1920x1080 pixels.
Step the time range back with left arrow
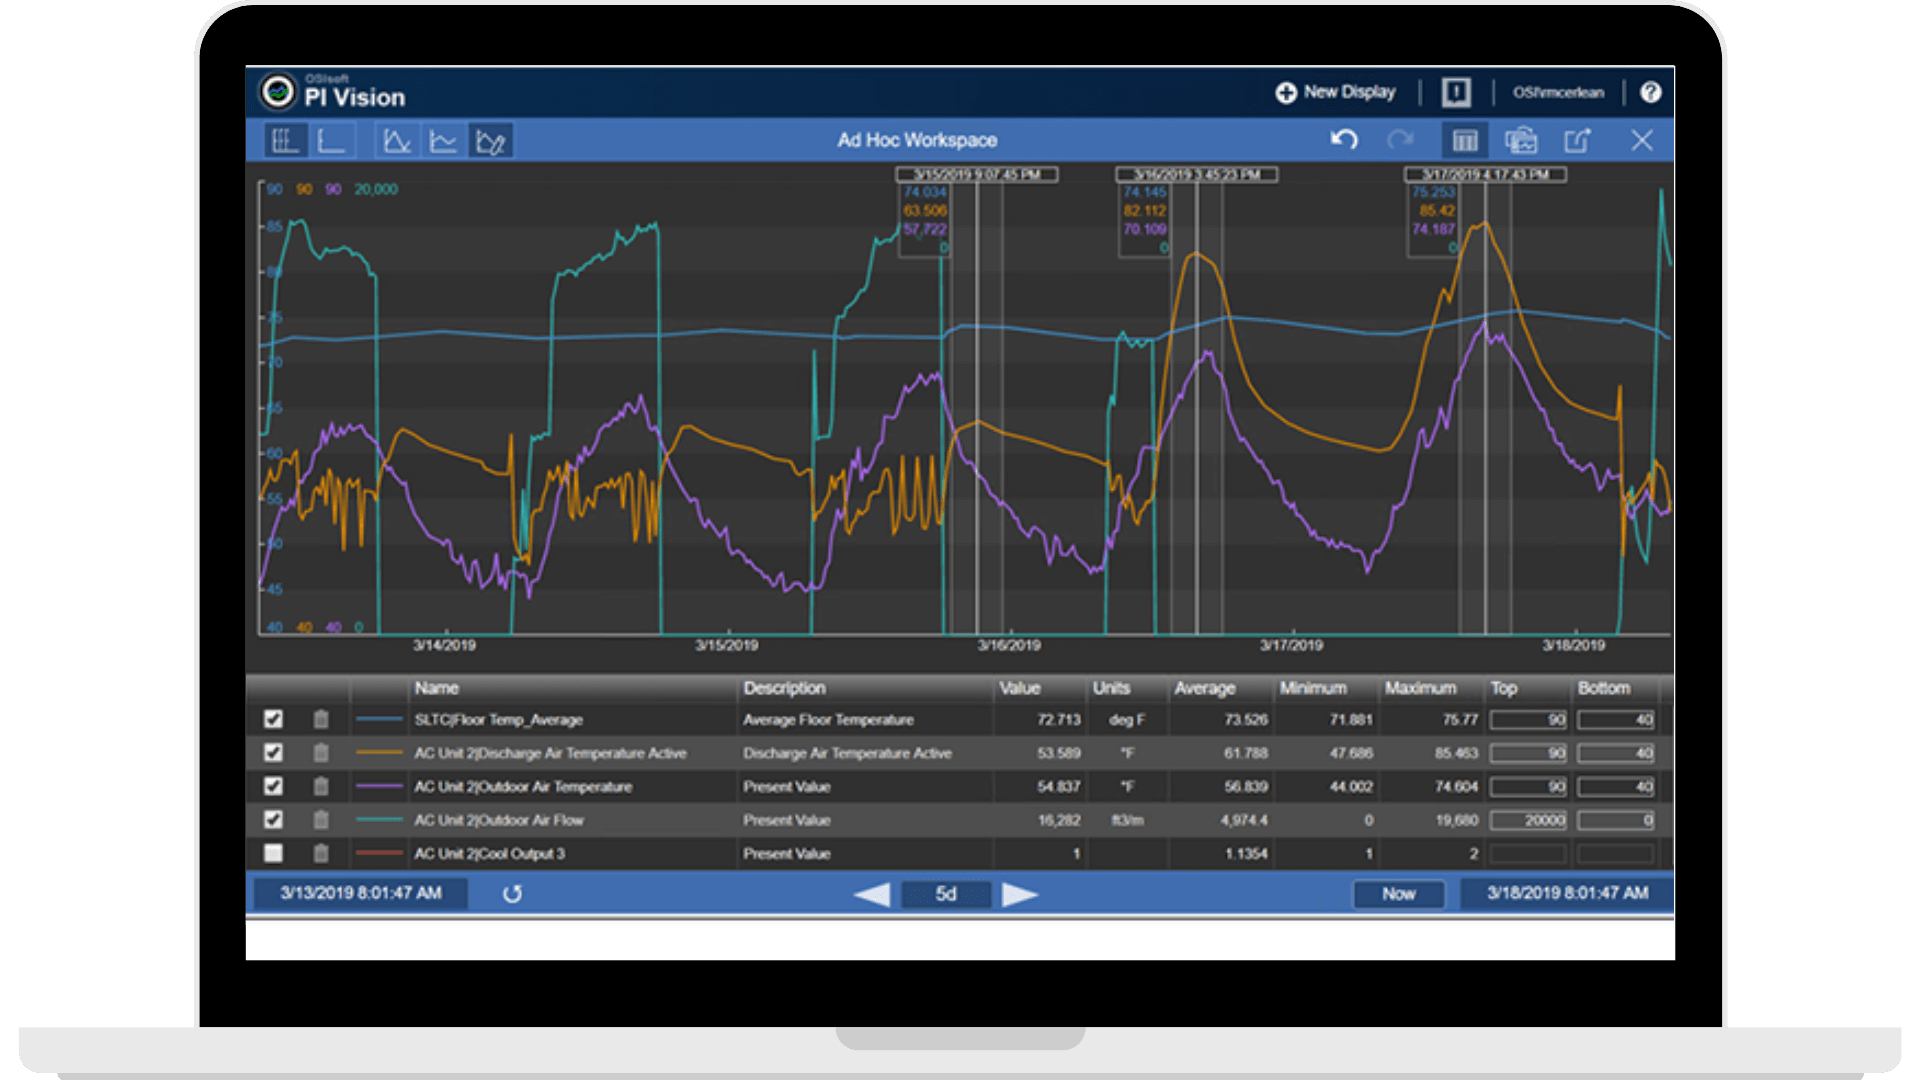coord(872,894)
